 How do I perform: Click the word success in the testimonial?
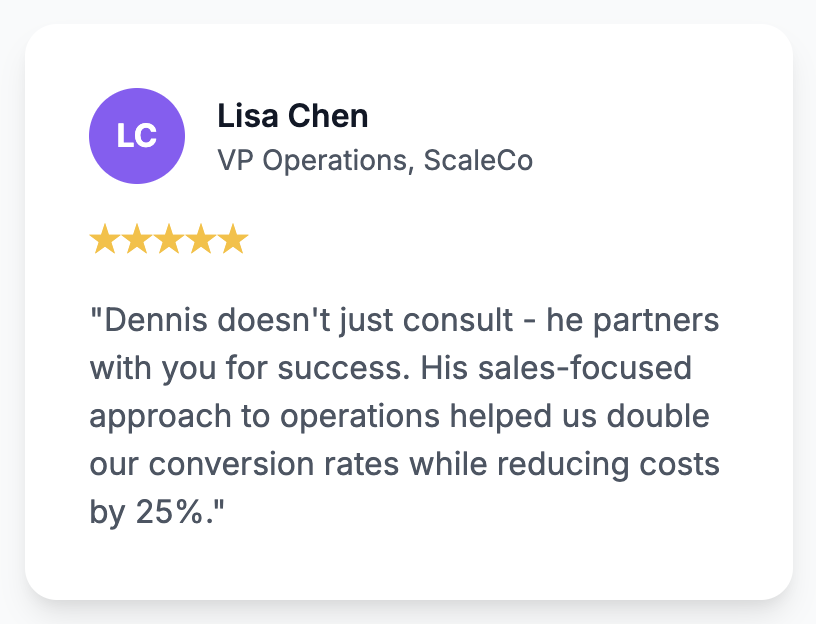(x=343, y=368)
